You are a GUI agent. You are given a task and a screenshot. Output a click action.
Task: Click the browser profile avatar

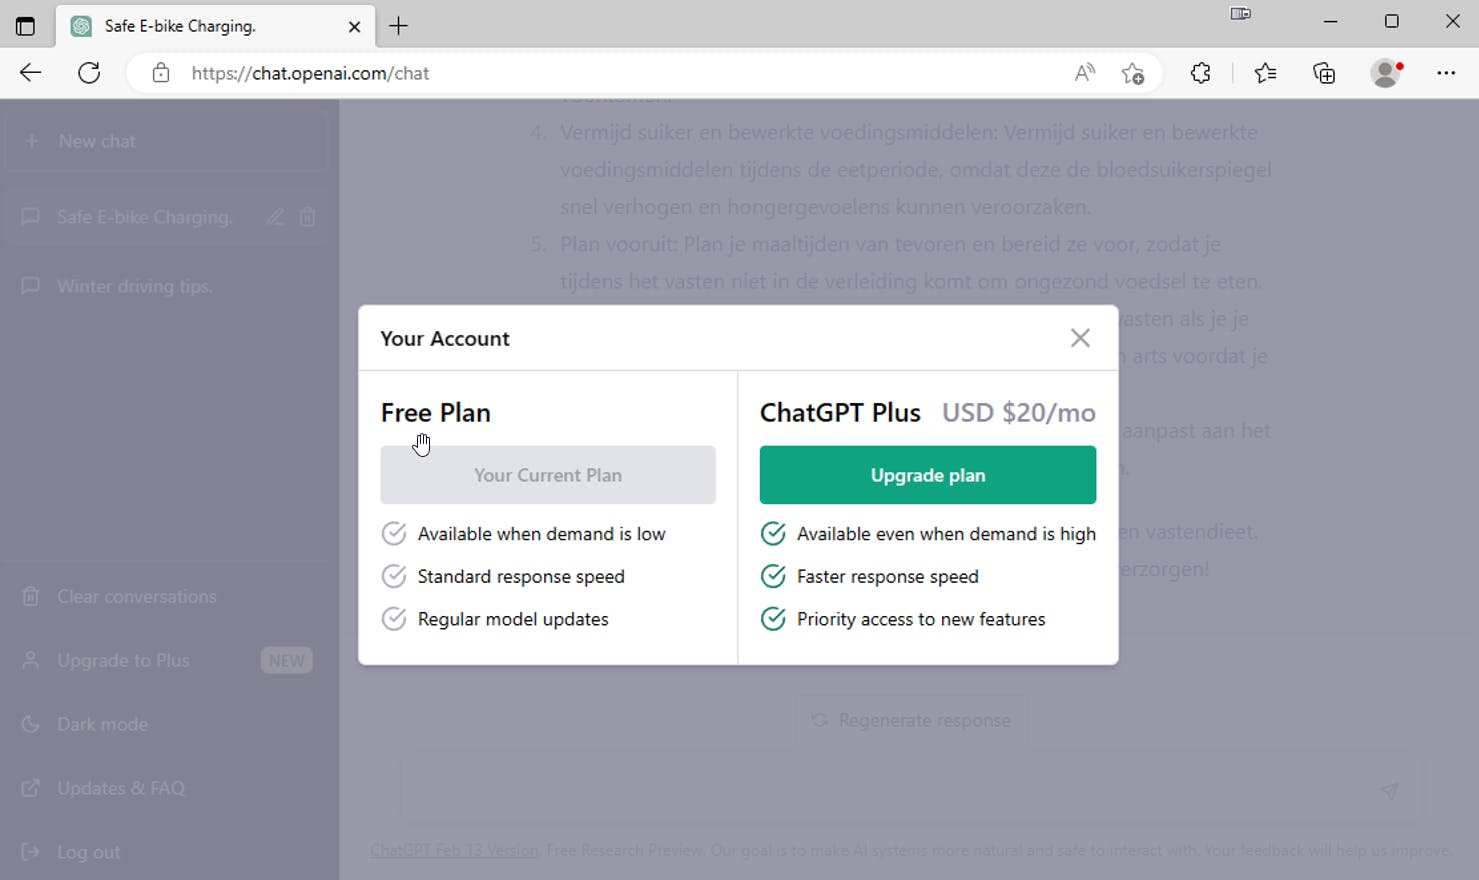tap(1386, 73)
